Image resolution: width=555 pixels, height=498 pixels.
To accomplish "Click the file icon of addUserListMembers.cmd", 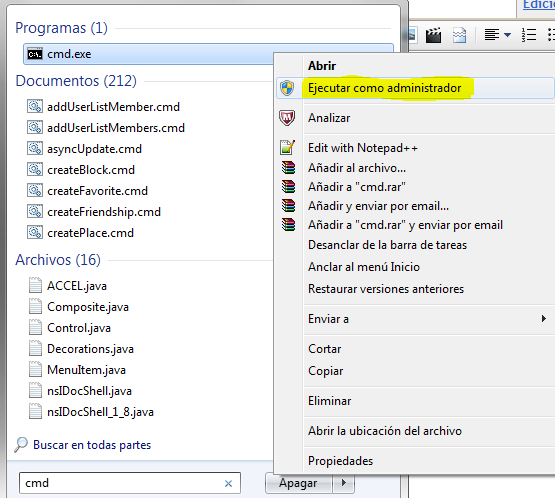I will point(35,127).
